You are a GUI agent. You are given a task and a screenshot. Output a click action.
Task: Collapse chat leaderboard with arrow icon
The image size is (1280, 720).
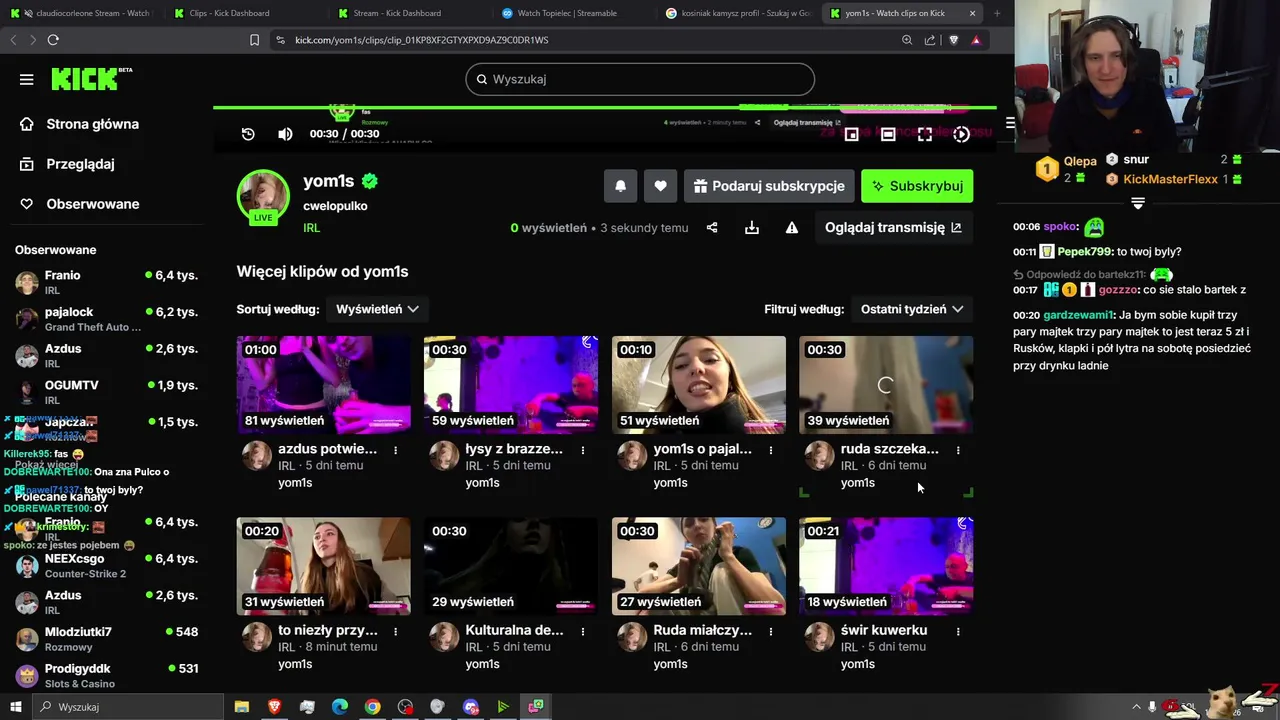(x=1138, y=203)
